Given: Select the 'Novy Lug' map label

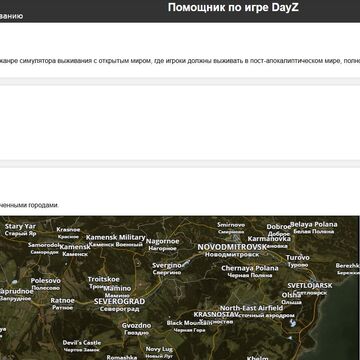Looking at the screenshot, I should [x=159, y=349].
